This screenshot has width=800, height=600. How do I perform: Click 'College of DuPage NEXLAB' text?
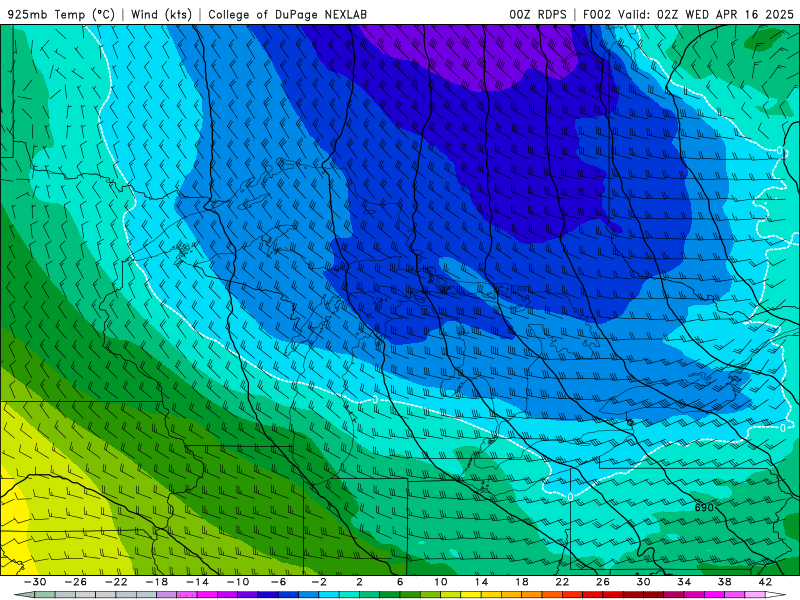[x=287, y=14]
